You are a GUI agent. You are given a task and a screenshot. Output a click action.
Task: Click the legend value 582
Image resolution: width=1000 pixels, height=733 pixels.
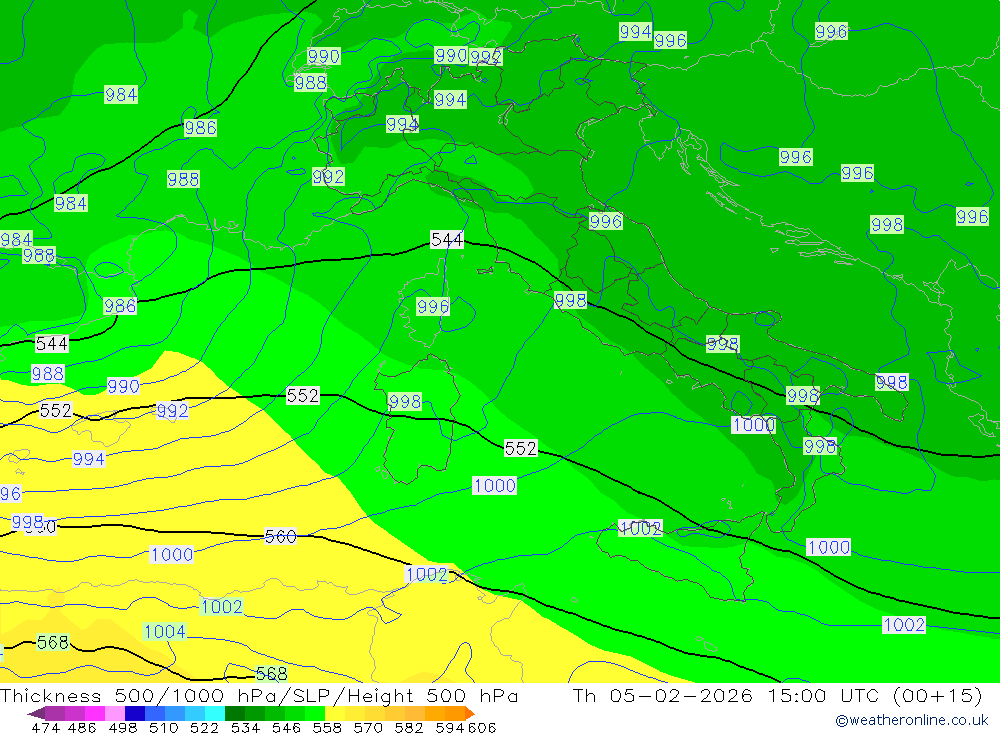point(409,728)
